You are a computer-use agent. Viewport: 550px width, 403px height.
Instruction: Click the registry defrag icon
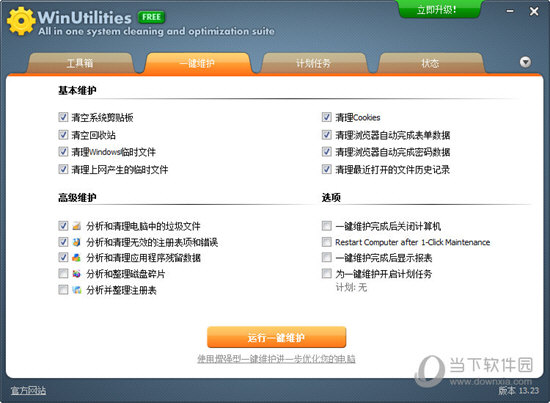coord(76,290)
